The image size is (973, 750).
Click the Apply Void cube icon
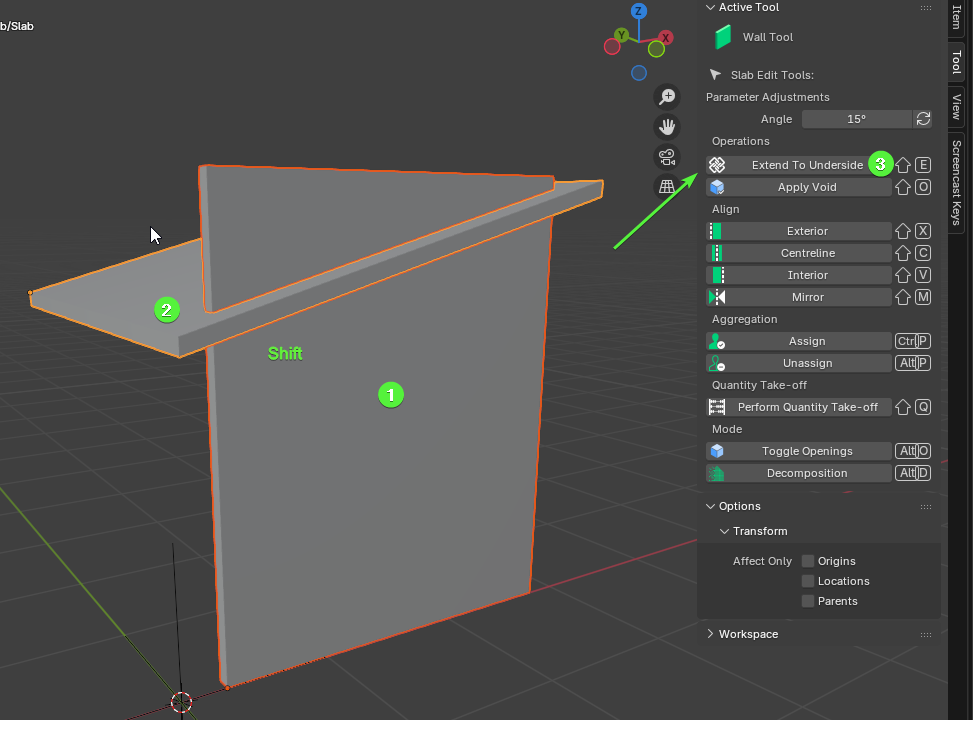tap(717, 187)
